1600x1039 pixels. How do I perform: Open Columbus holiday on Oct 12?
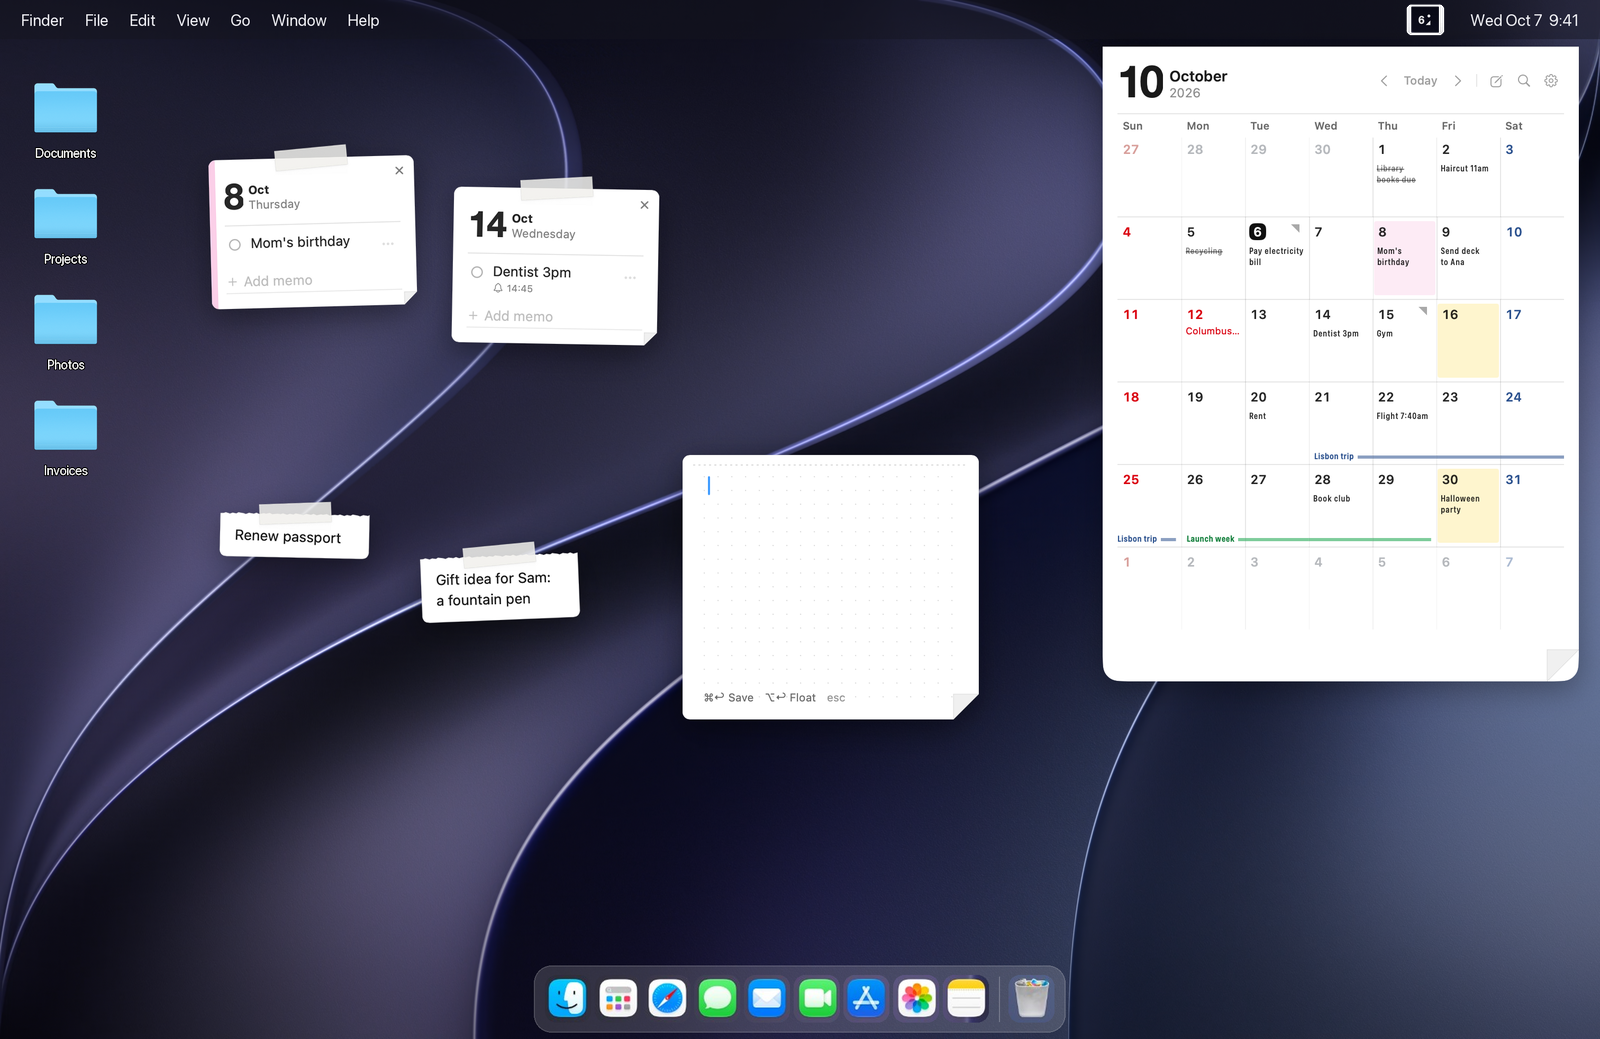coord(1212,331)
